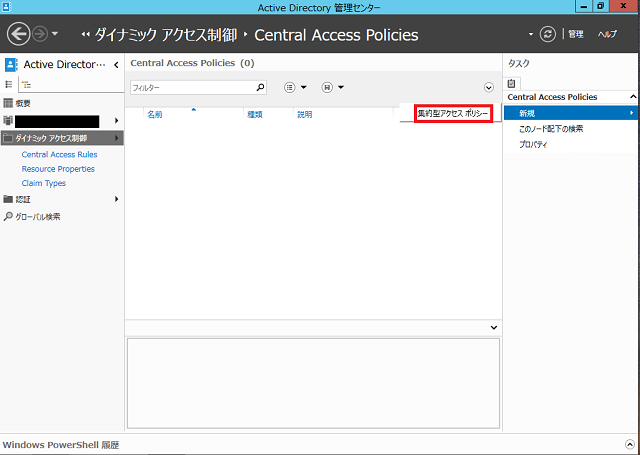This screenshot has width=640, height=455.
Task: Open Central Access Rules link
Action: 59,155
